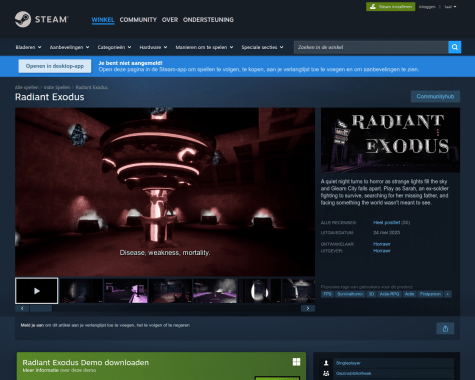
Task: Click the Meld je aan link
Action: tap(32, 325)
